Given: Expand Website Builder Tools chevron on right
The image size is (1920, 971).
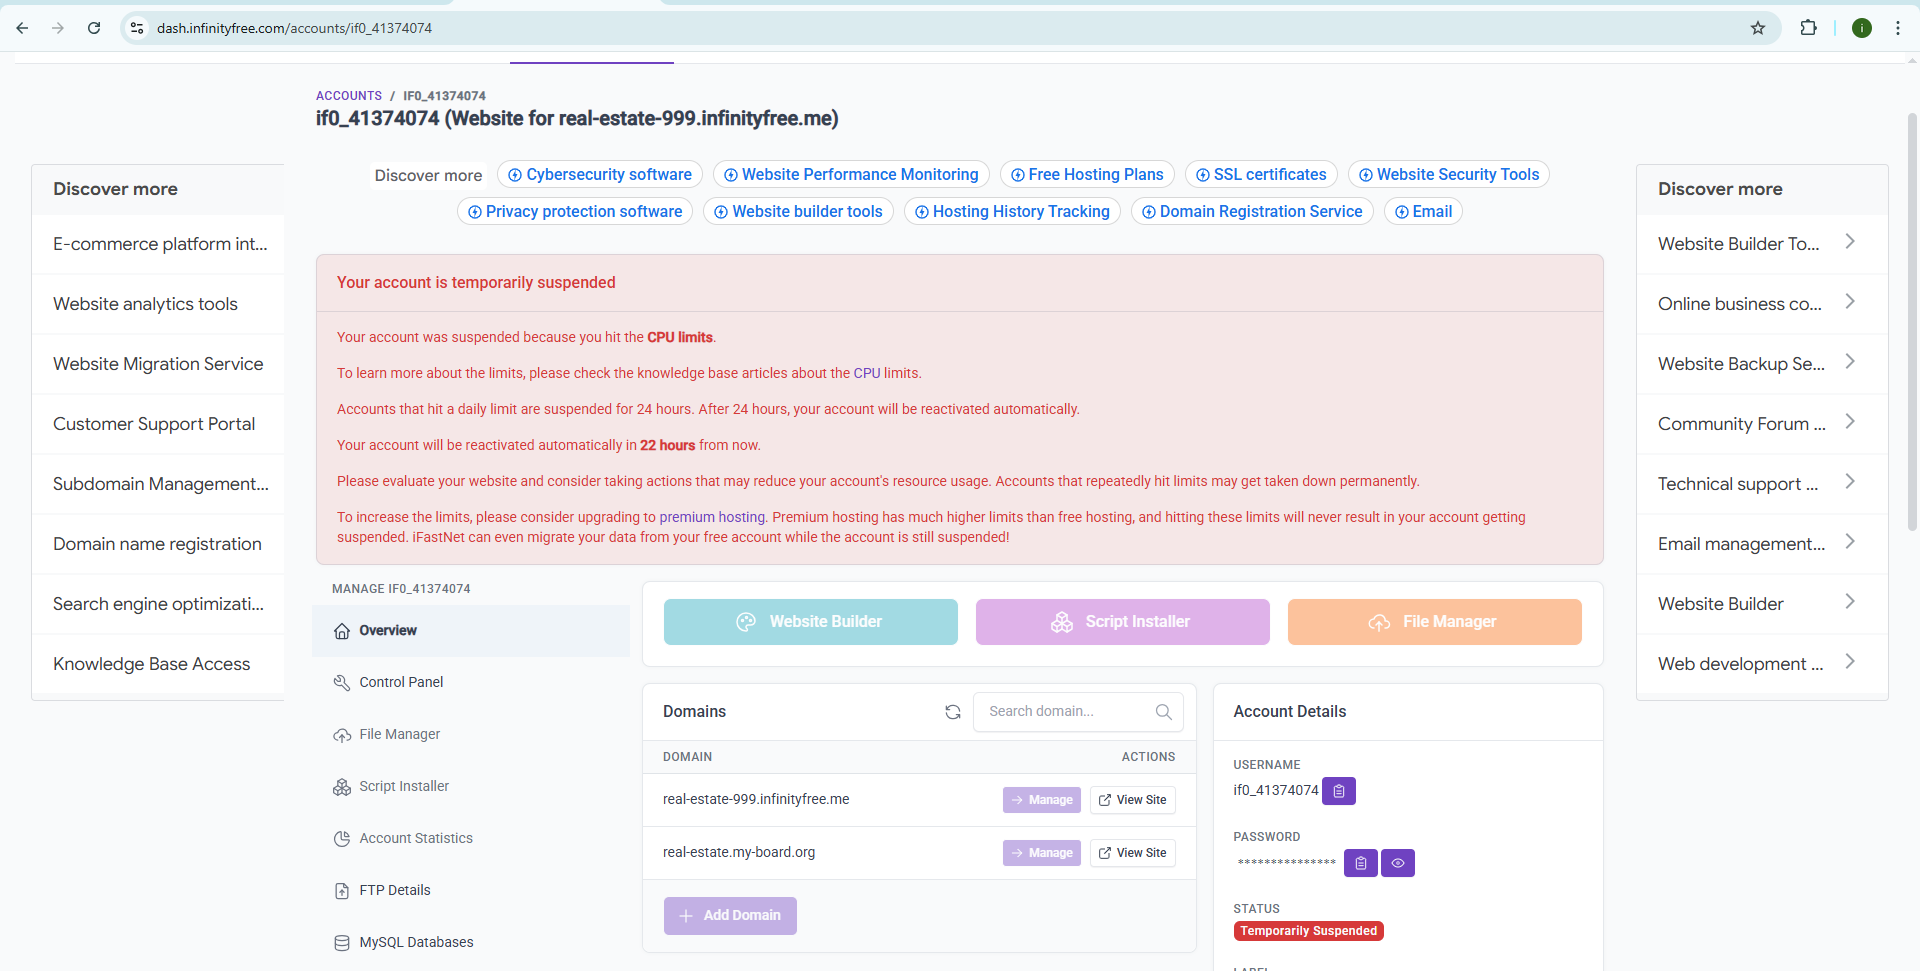Looking at the screenshot, I should tap(1849, 242).
